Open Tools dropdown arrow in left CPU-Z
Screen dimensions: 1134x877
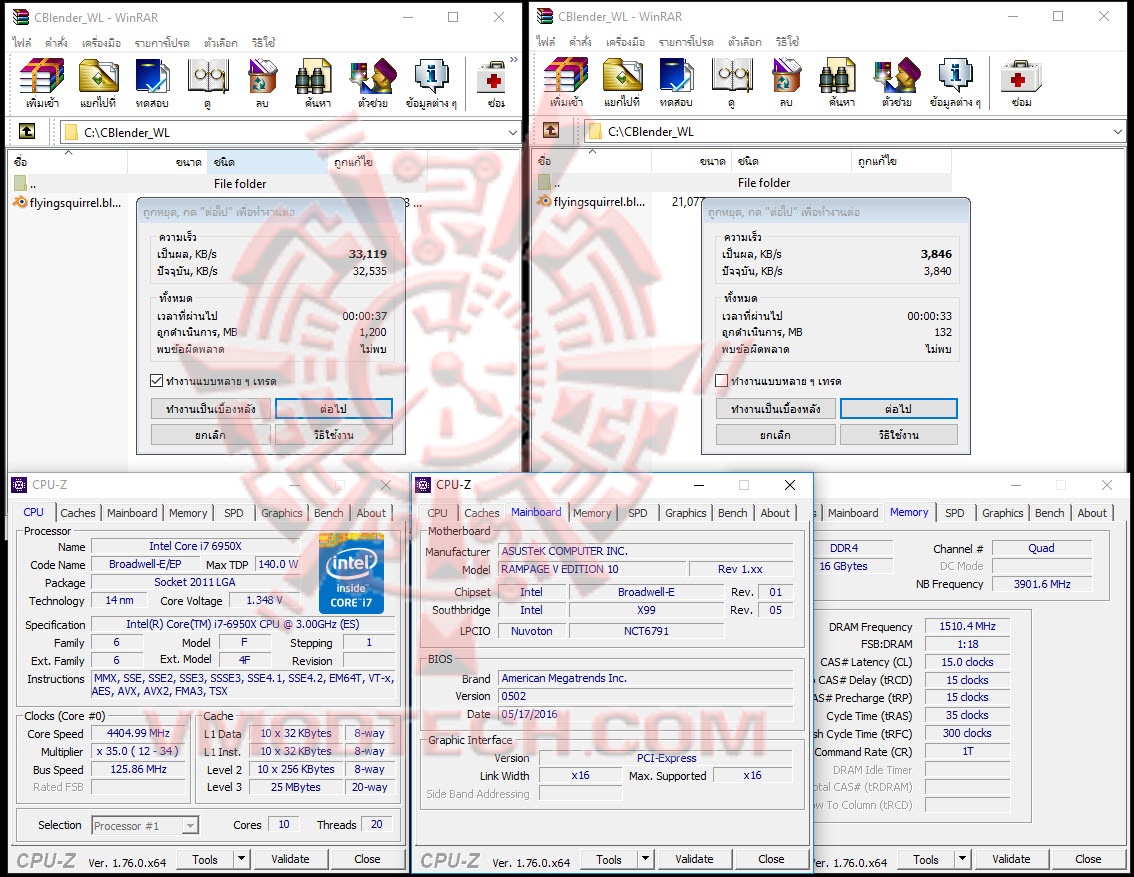pos(242,859)
